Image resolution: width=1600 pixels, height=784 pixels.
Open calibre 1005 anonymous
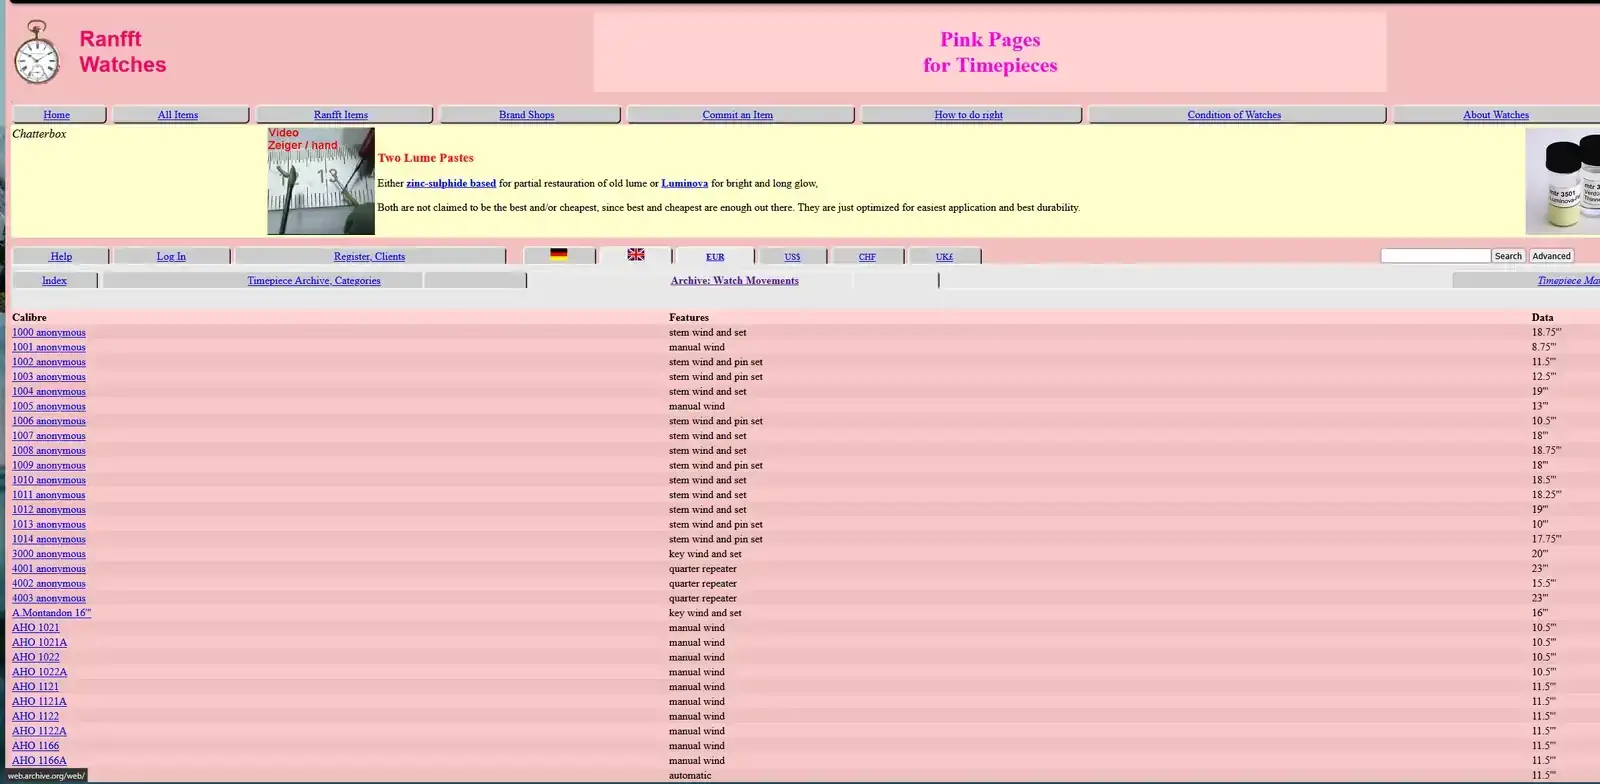pyautogui.click(x=49, y=407)
